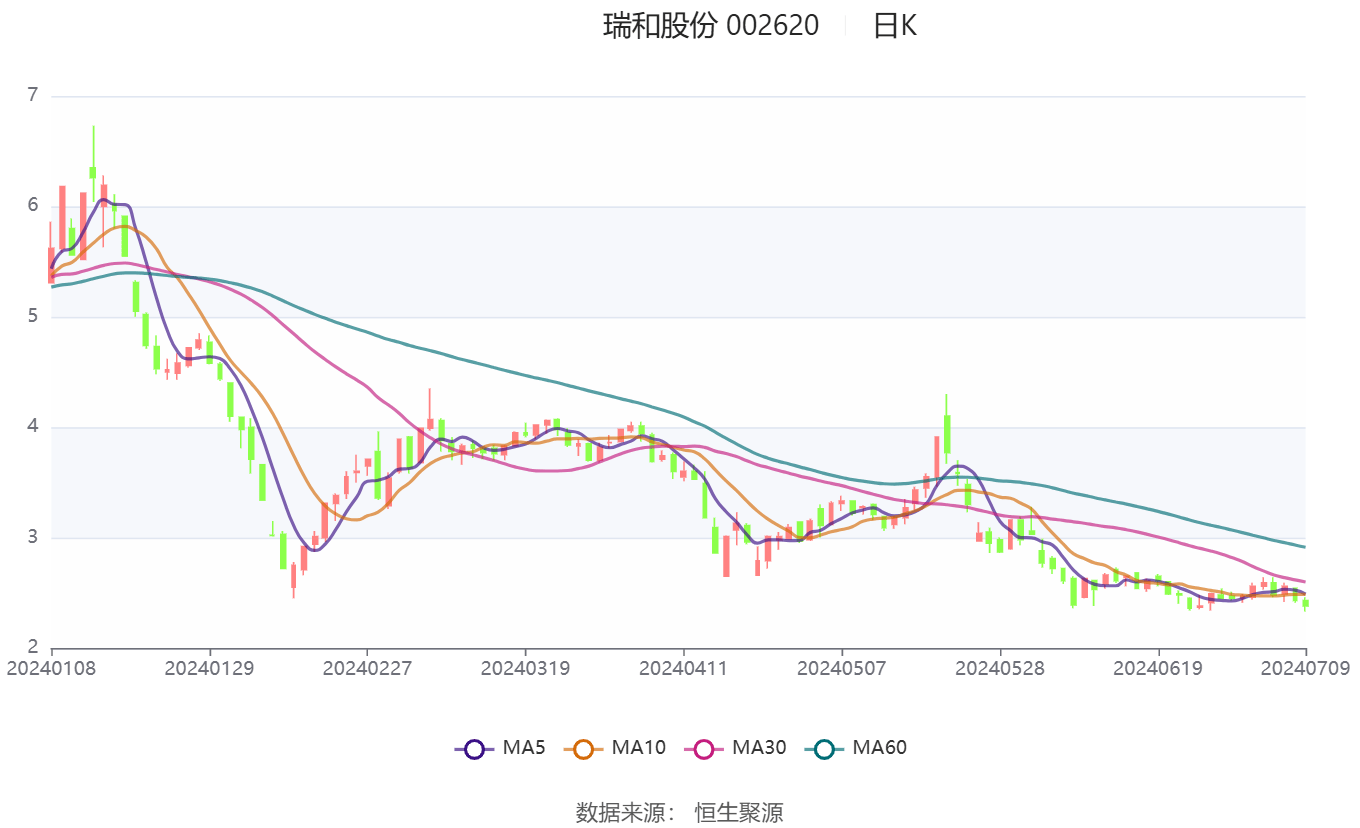The width and height of the screenshot is (1360, 828).
Task: Toggle the MA5 legend series
Action: tap(500, 748)
